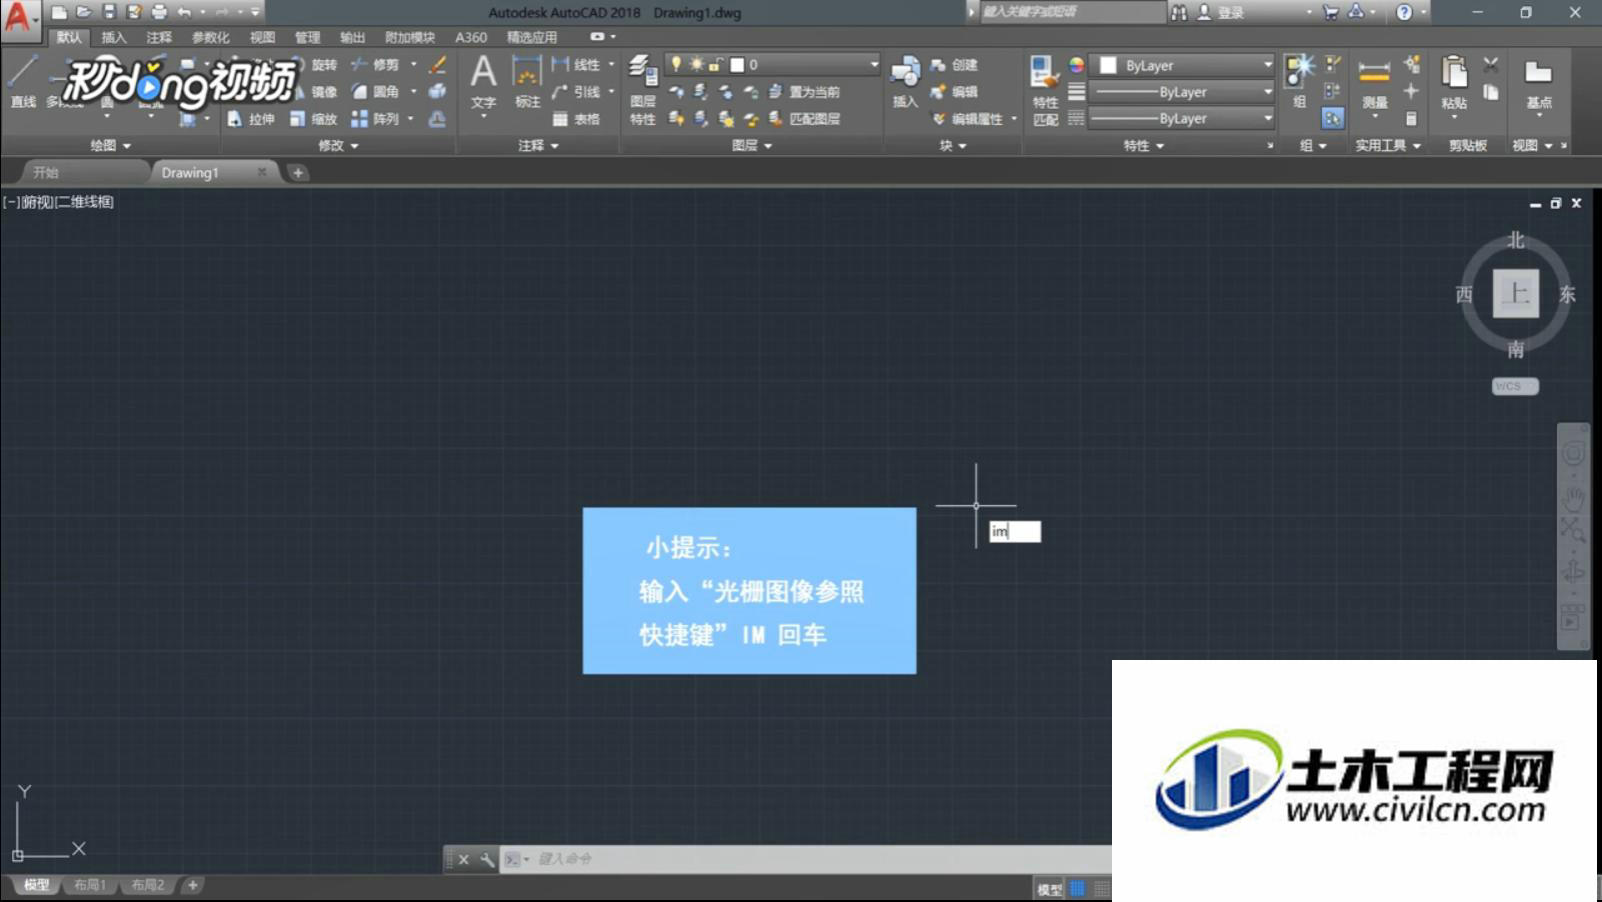Image resolution: width=1602 pixels, height=902 pixels.
Task: Toggle the group selection button
Action: point(1332,118)
